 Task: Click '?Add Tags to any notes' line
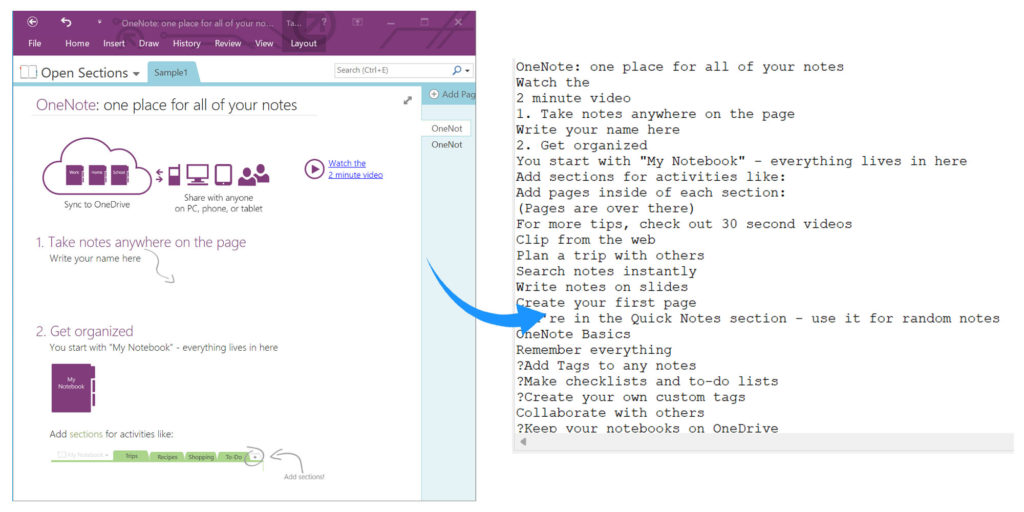click(x=606, y=365)
